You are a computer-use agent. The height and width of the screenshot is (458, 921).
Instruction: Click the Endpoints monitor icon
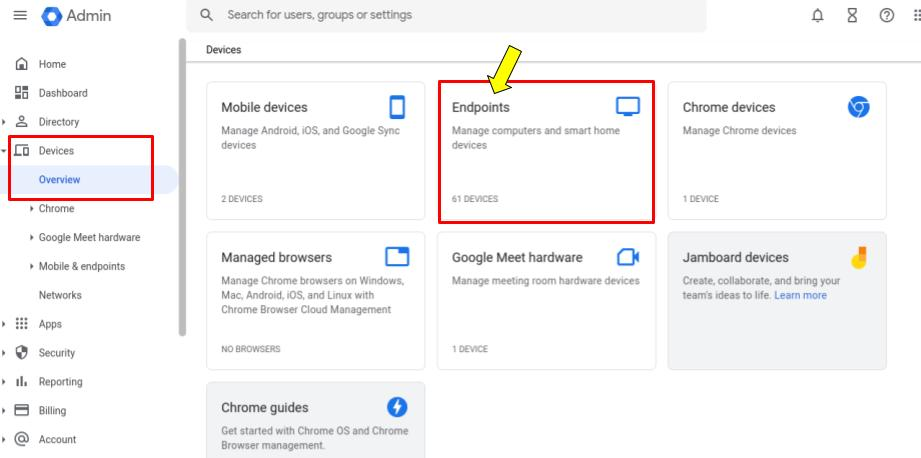click(x=627, y=106)
